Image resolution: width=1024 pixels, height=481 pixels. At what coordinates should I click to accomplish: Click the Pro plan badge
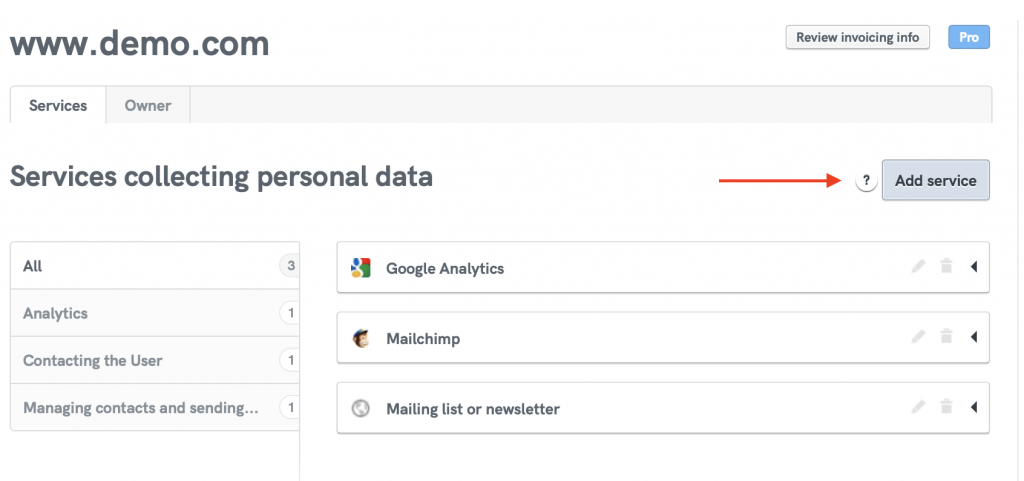click(968, 38)
